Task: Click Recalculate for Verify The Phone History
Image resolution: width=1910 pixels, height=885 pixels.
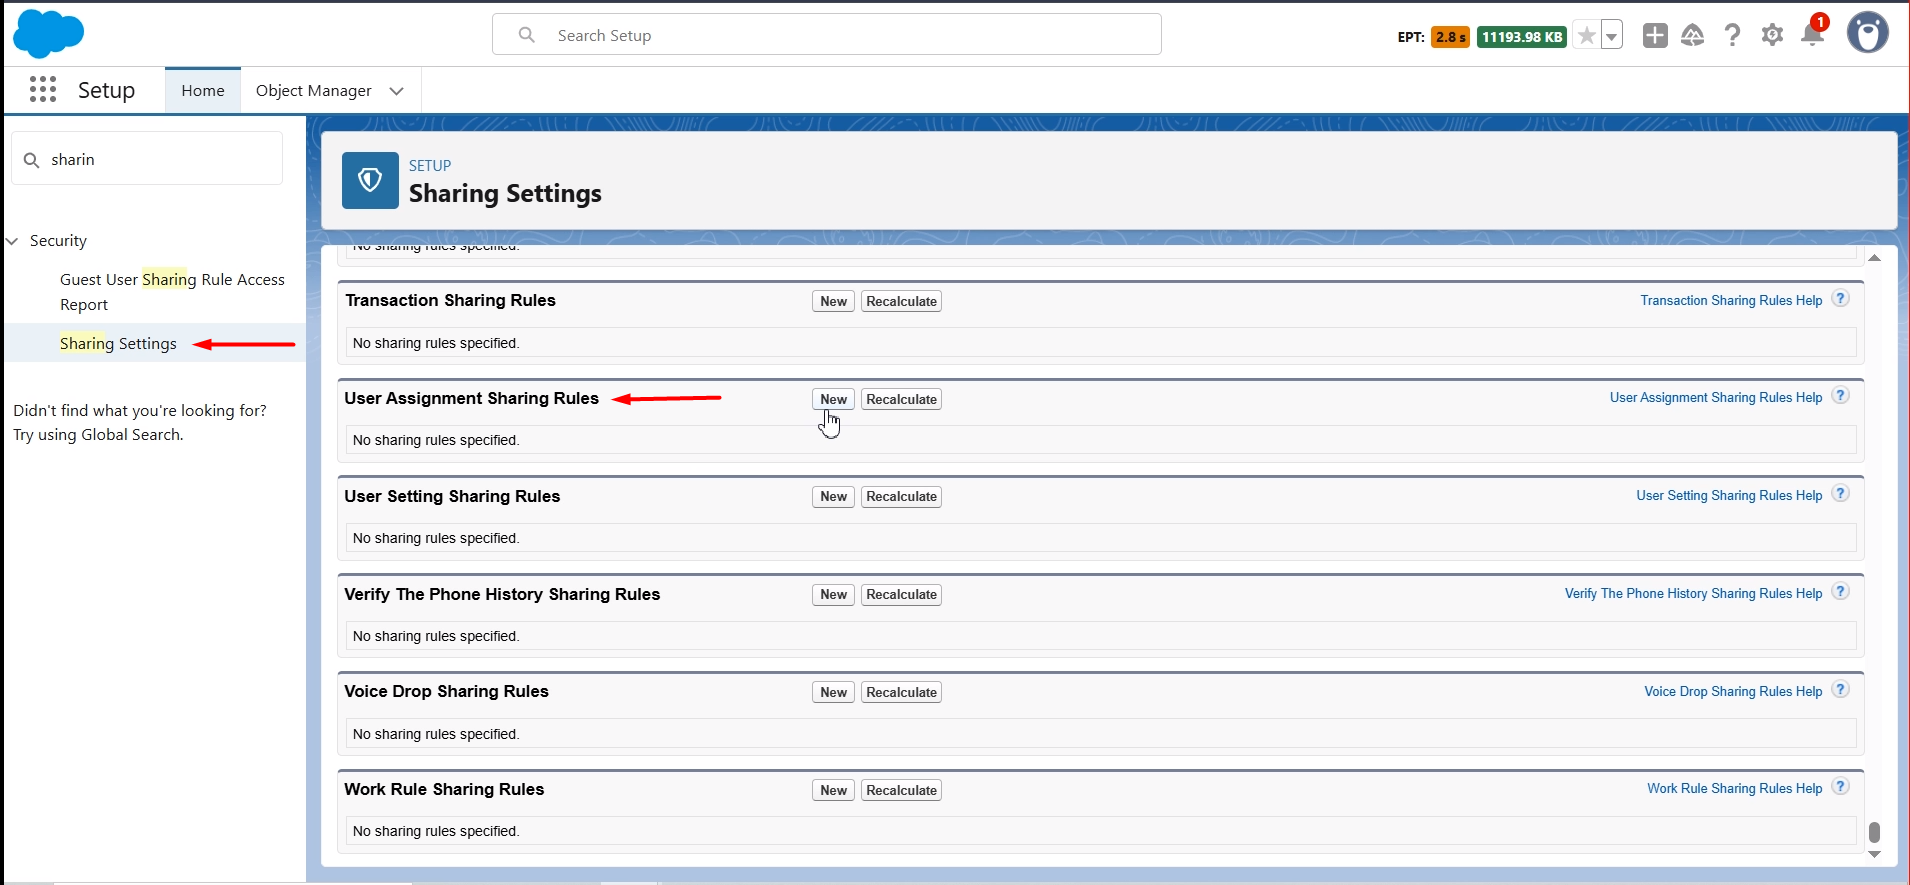Action: (x=901, y=595)
